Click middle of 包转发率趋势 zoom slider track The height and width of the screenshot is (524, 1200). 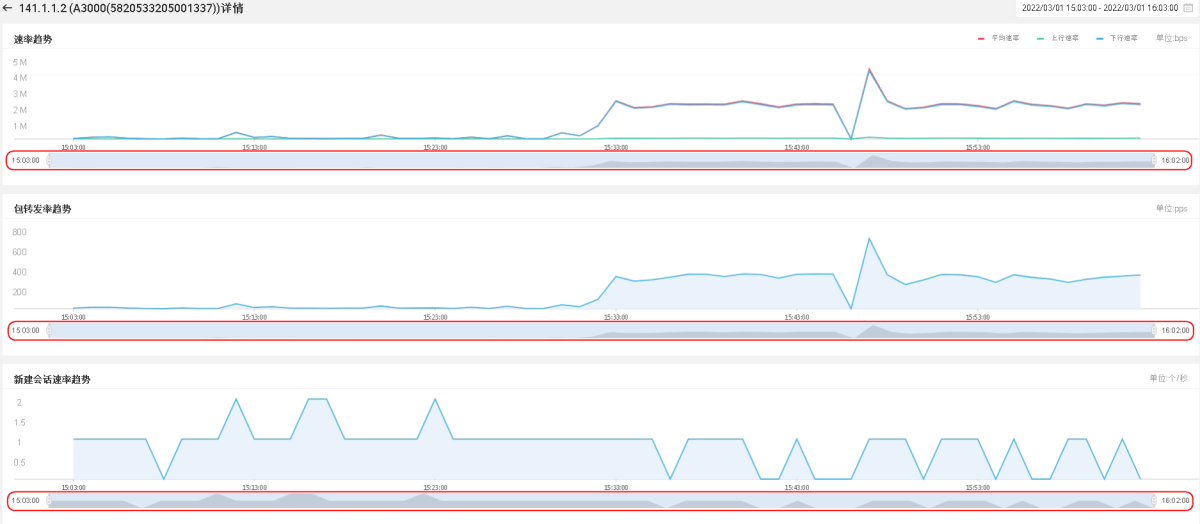(600, 330)
